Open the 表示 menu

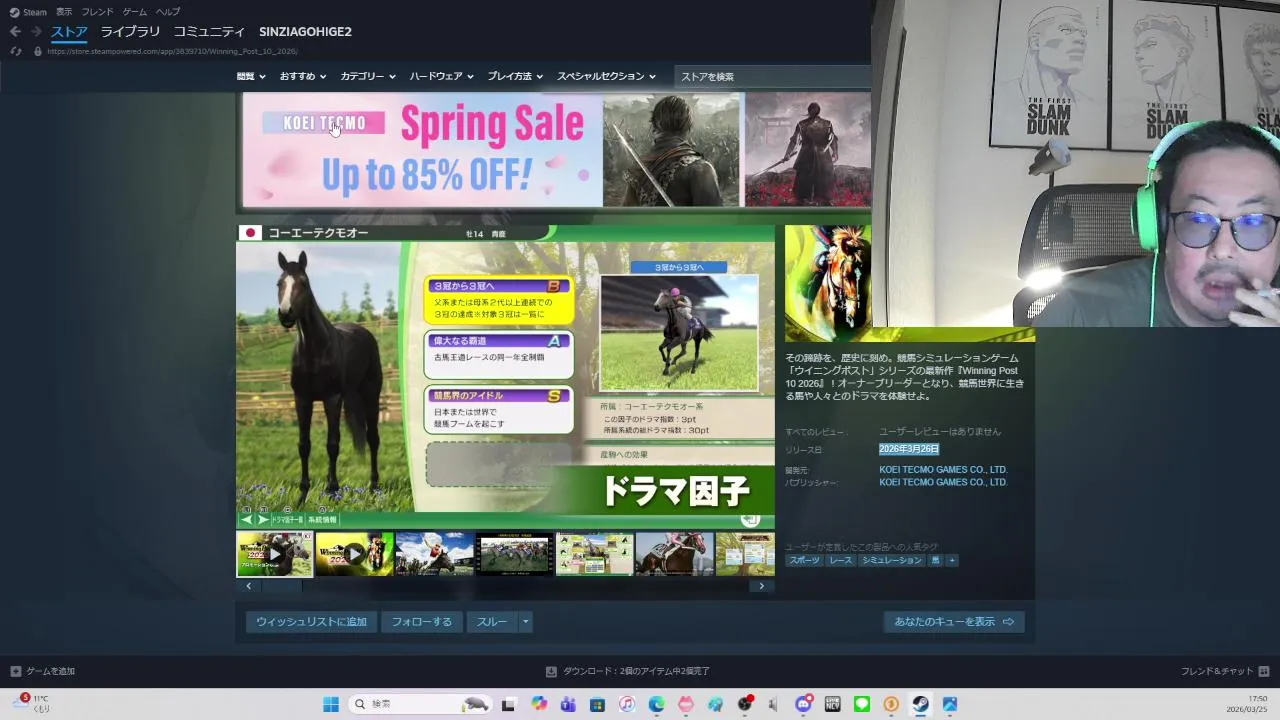[x=64, y=12]
